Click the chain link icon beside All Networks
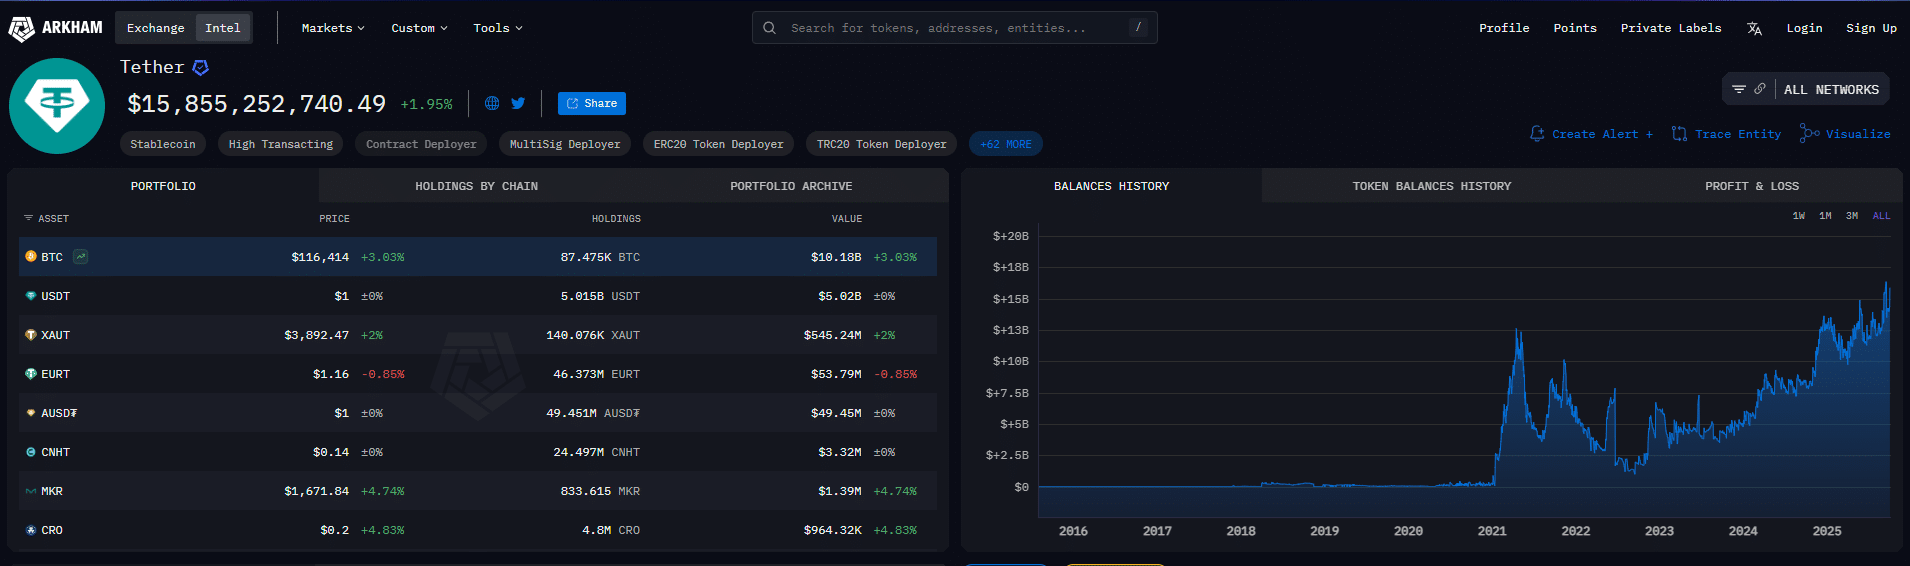1910x566 pixels. click(1760, 89)
